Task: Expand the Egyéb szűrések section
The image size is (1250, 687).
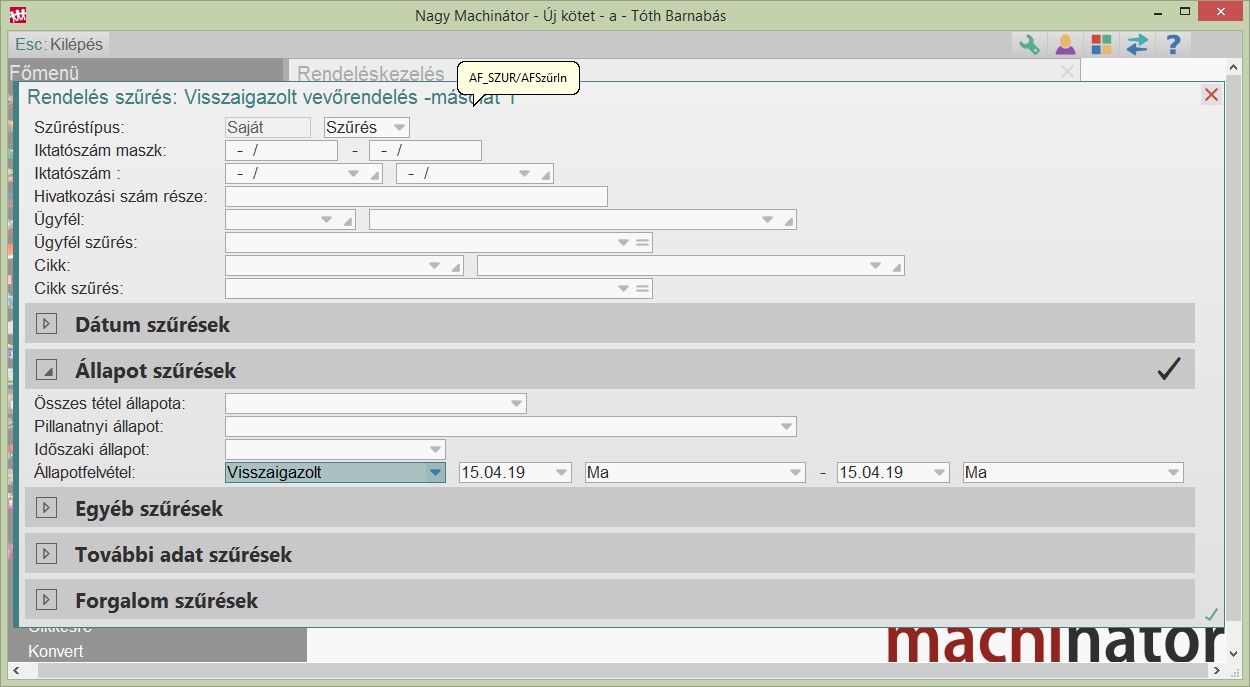Action: tap(46, 508)
